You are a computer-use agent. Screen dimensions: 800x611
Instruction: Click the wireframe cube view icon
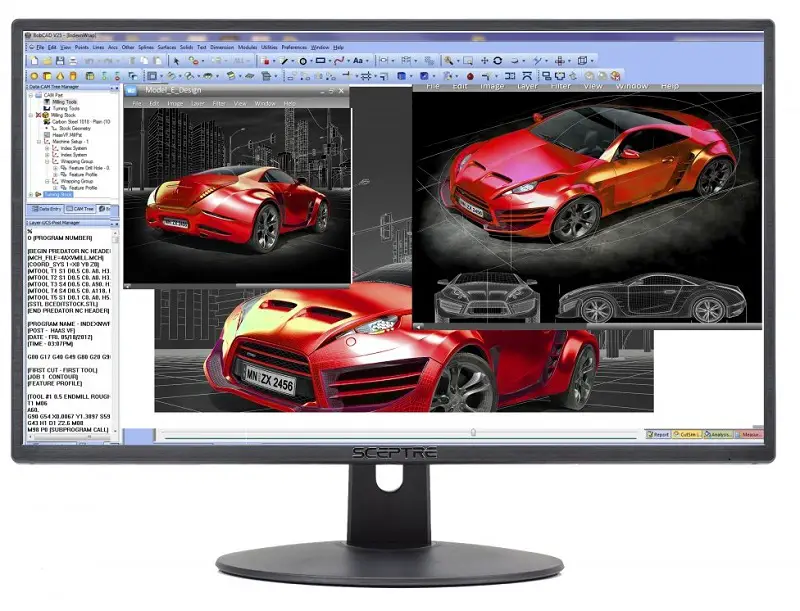pos(582,61)
